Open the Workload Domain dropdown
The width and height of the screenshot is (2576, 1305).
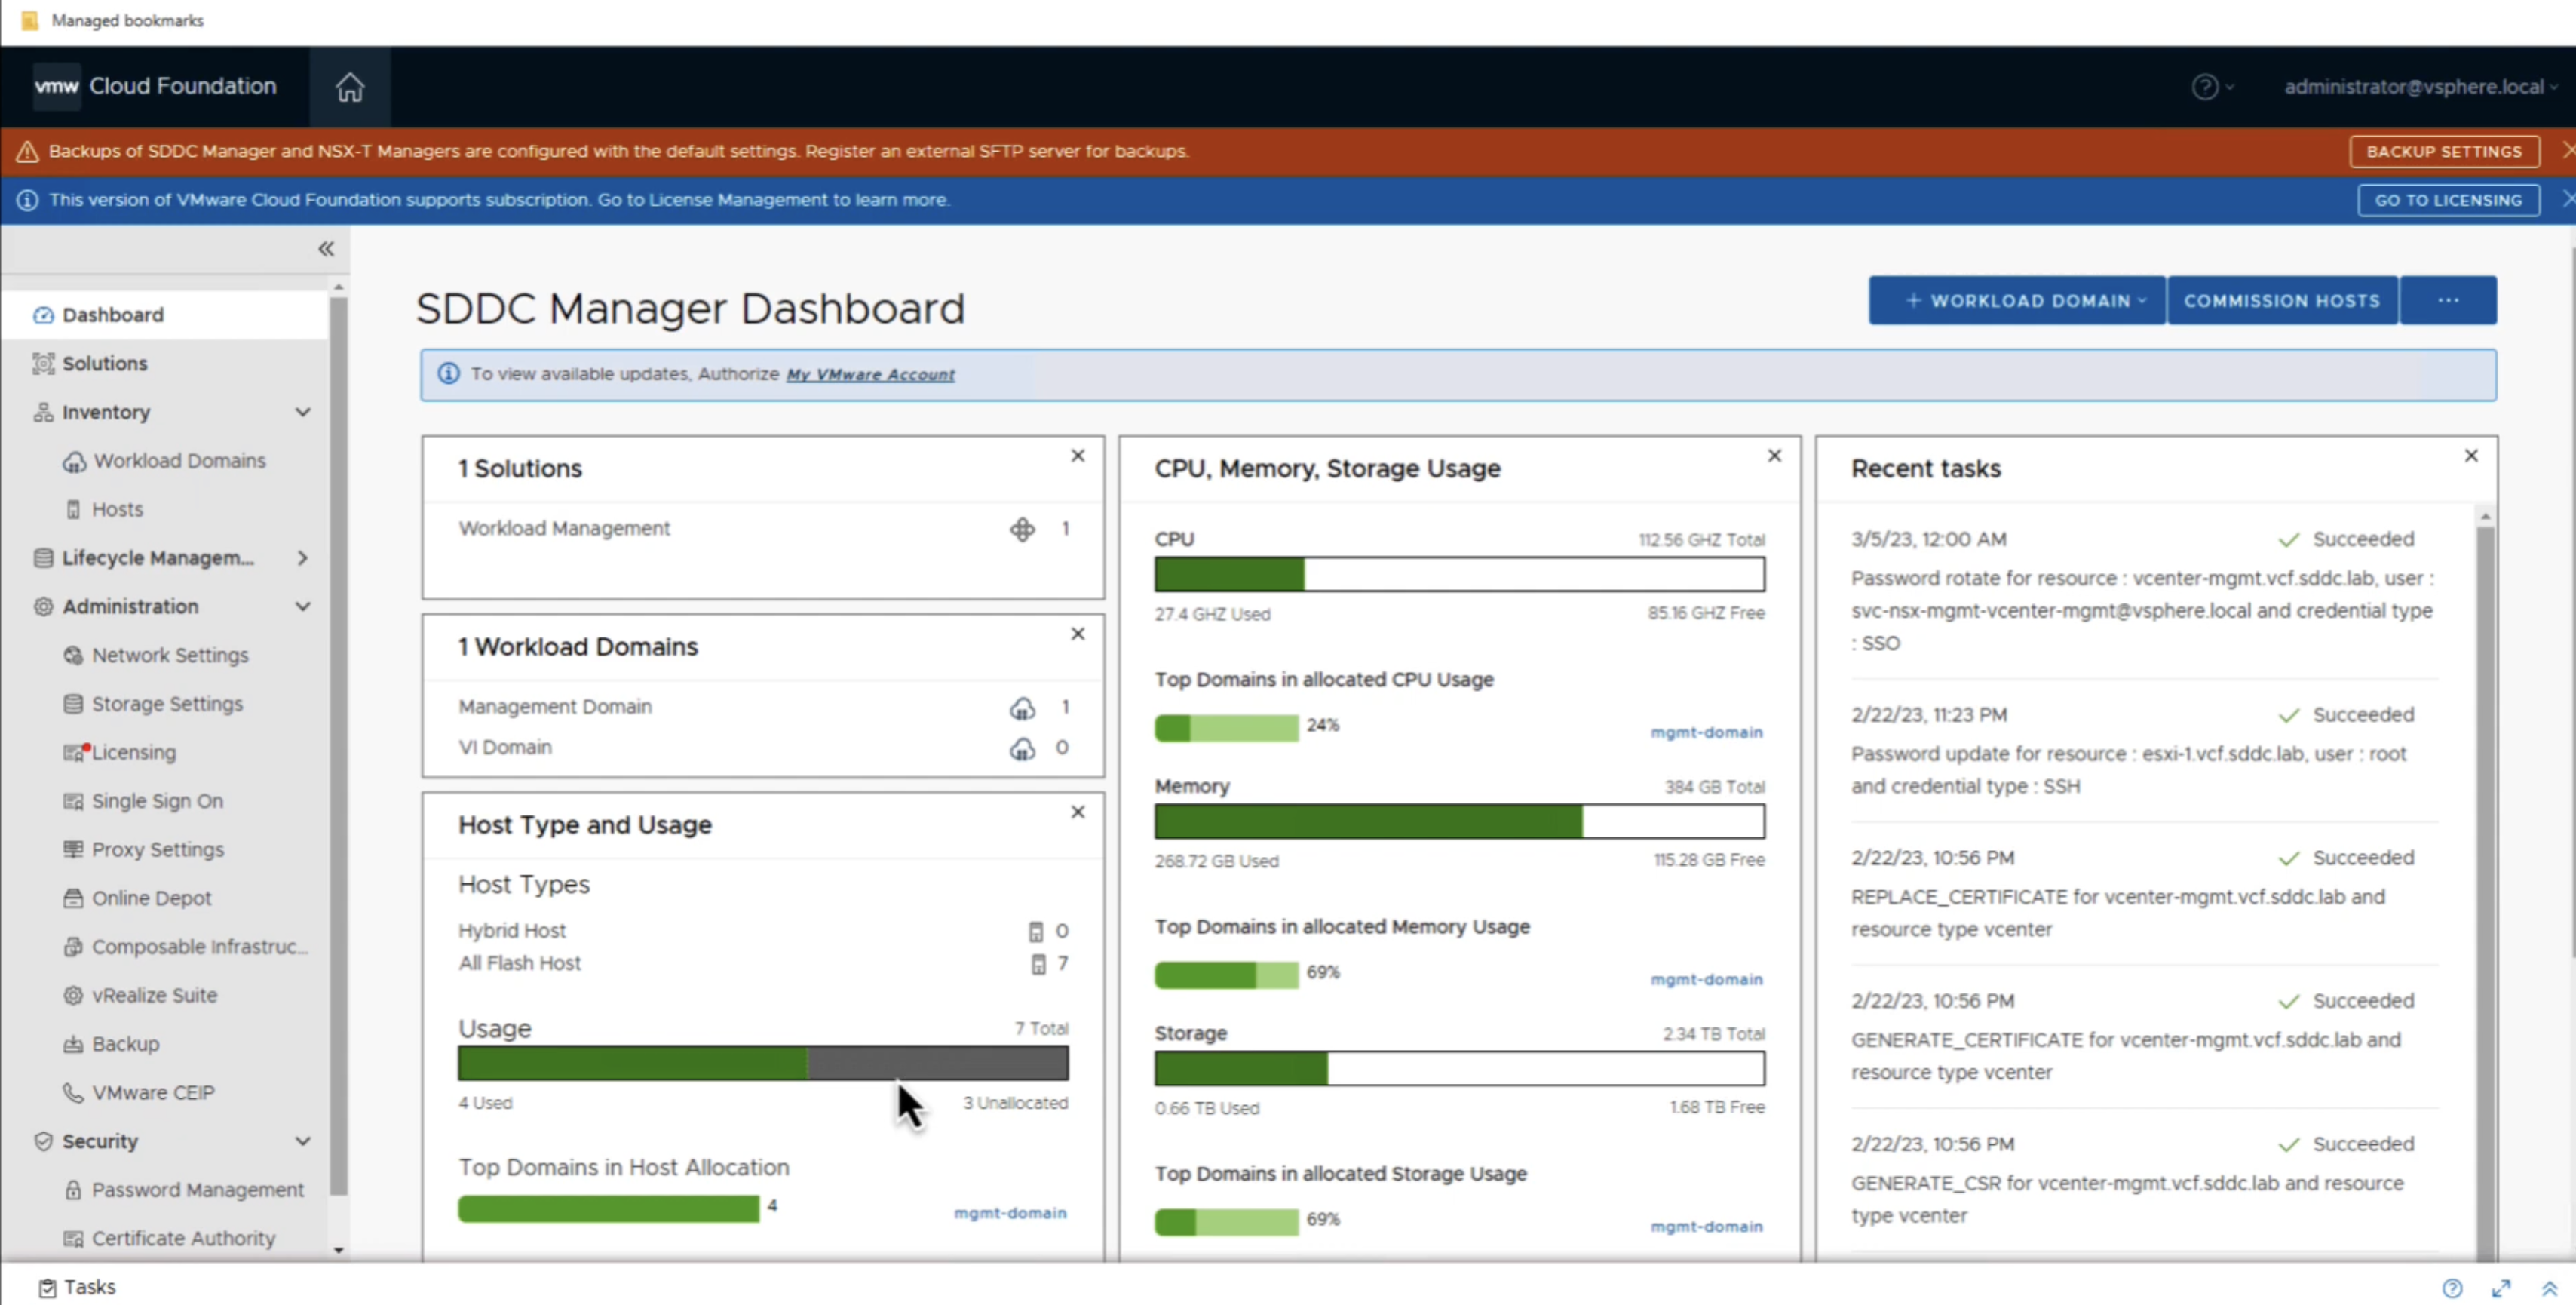[x=2016, y=300]
